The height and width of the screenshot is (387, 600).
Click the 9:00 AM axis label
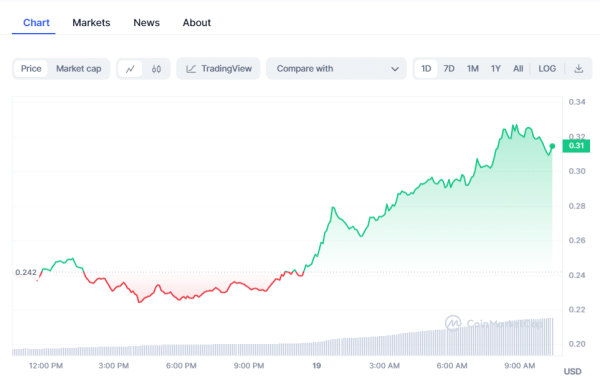[520, 366]
